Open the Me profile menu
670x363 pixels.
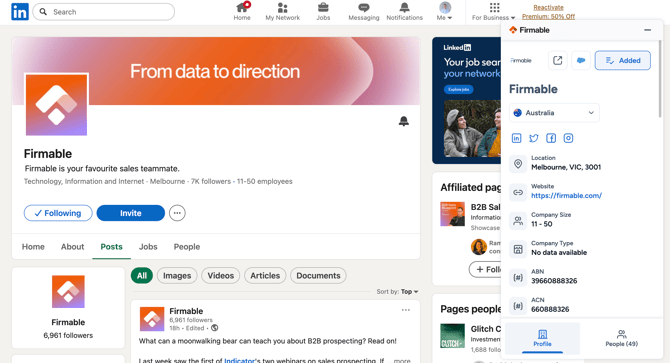[445, 12]
